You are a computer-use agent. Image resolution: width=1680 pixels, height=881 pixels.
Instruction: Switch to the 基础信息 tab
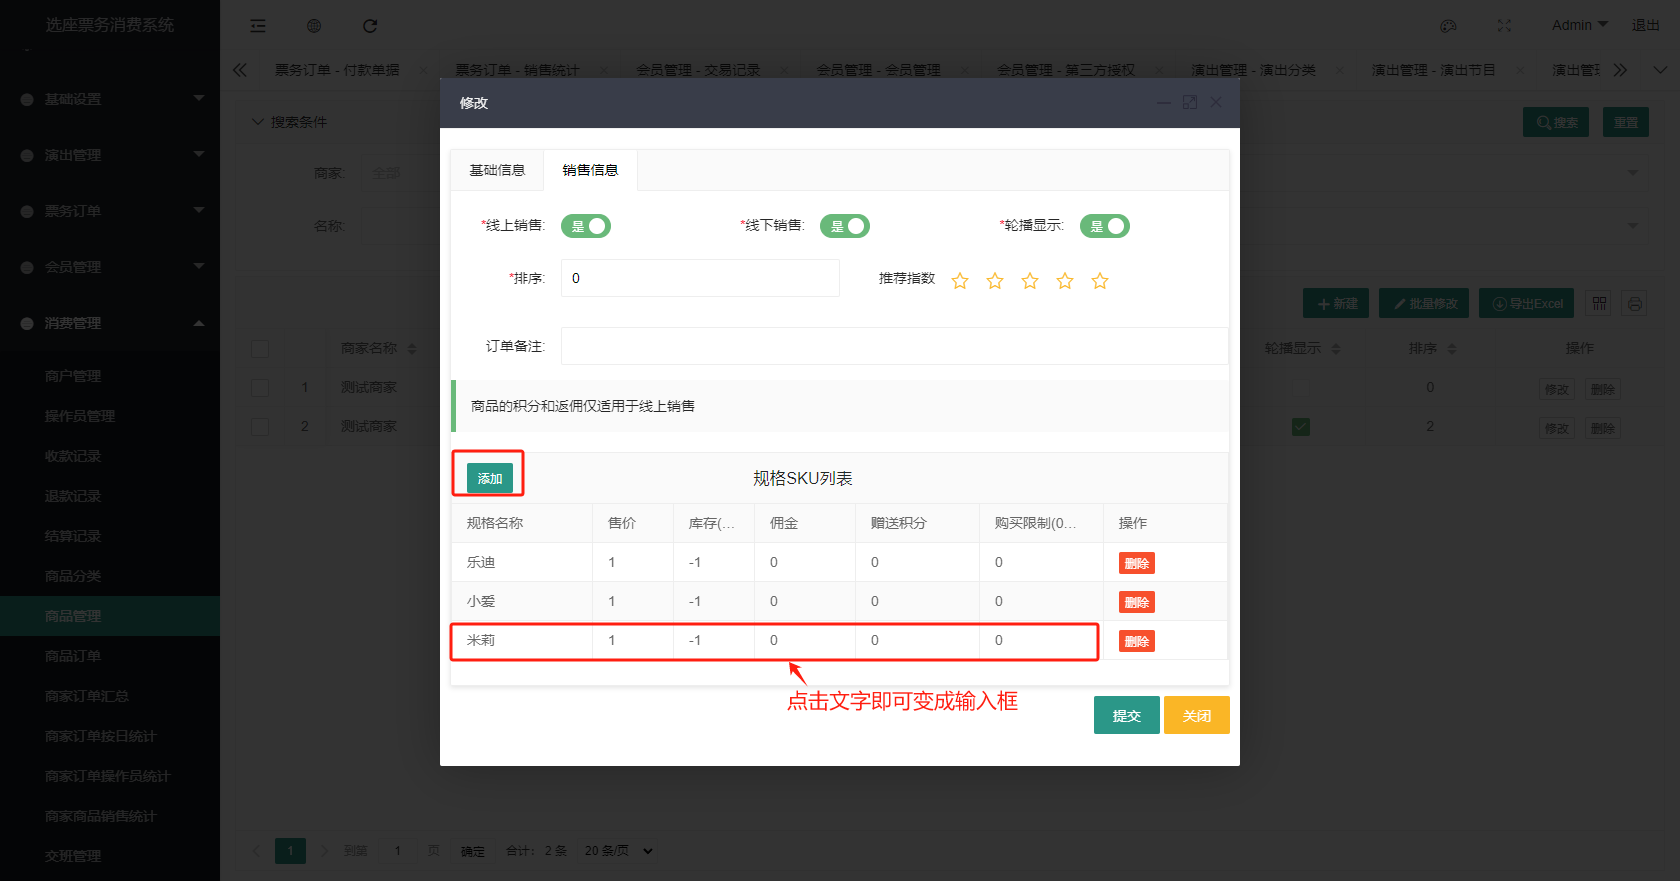point(497,170)
